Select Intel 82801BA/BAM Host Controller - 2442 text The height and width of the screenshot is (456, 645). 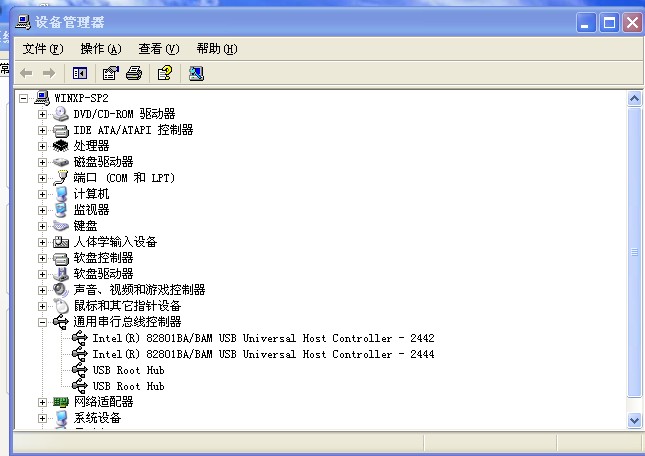pos(263,338)
